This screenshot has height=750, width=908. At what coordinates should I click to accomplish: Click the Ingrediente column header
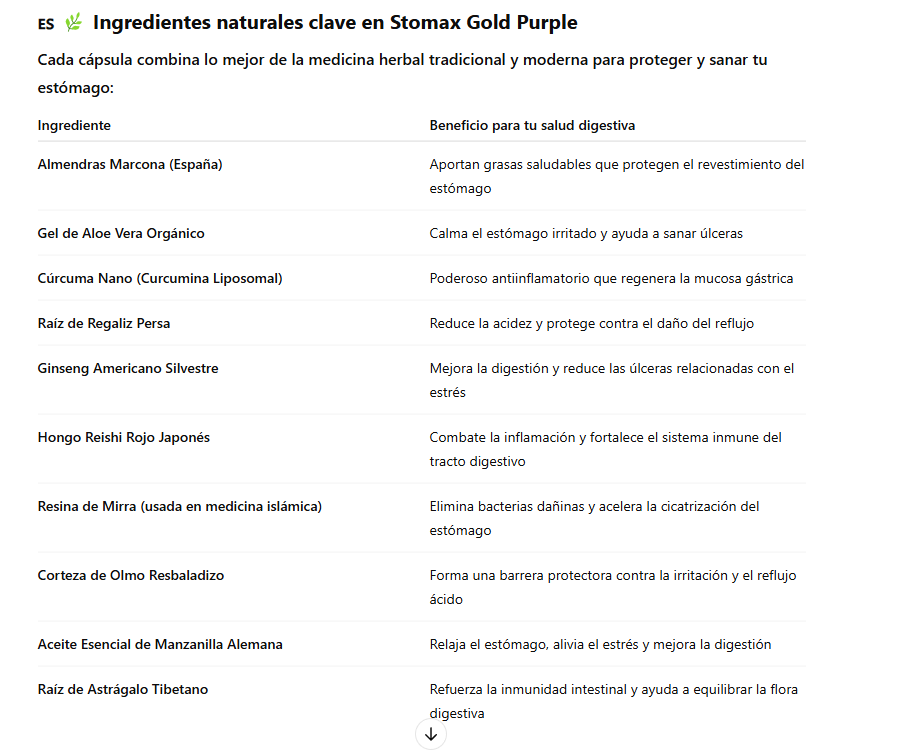pos(74,125)
